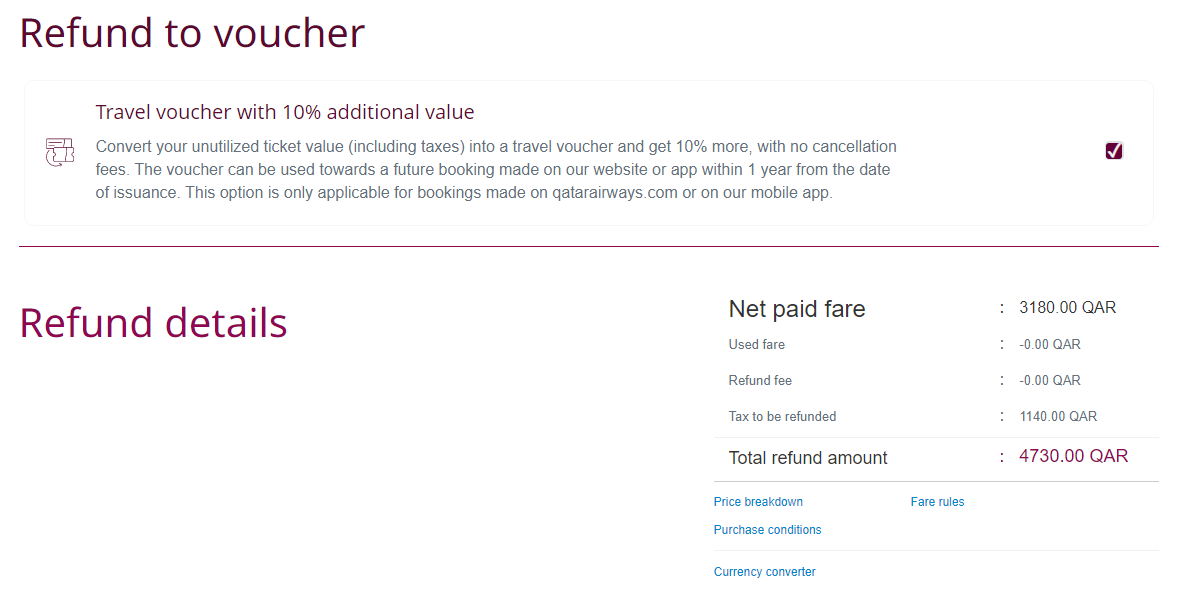Click the 'Net paid fare' label
Image resolution: width=1202 pixels, height=611 pixels.
(x=797, y=309)
